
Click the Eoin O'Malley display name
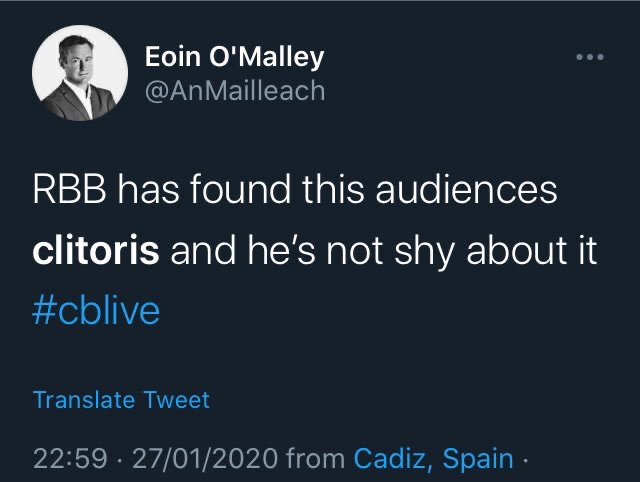234,57
